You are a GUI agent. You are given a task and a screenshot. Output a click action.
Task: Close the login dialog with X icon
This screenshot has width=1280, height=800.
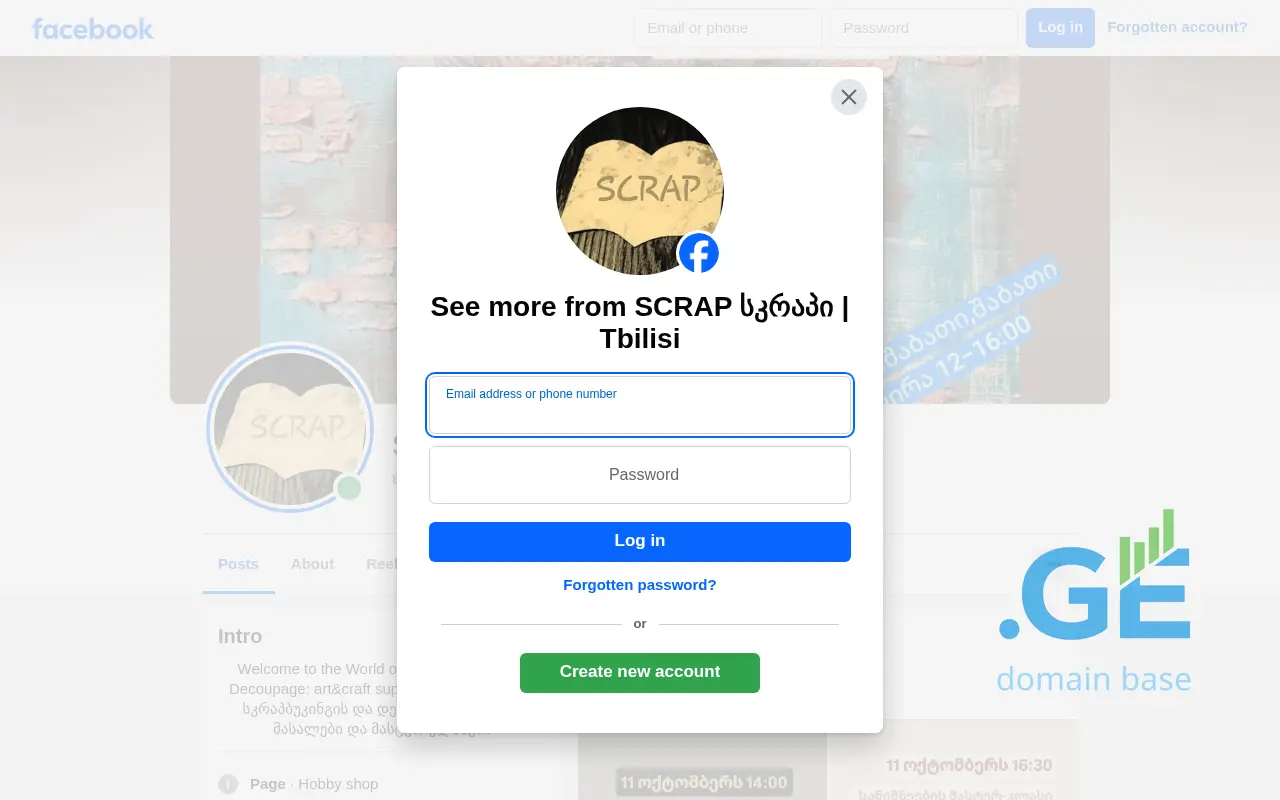pos(849,97)
